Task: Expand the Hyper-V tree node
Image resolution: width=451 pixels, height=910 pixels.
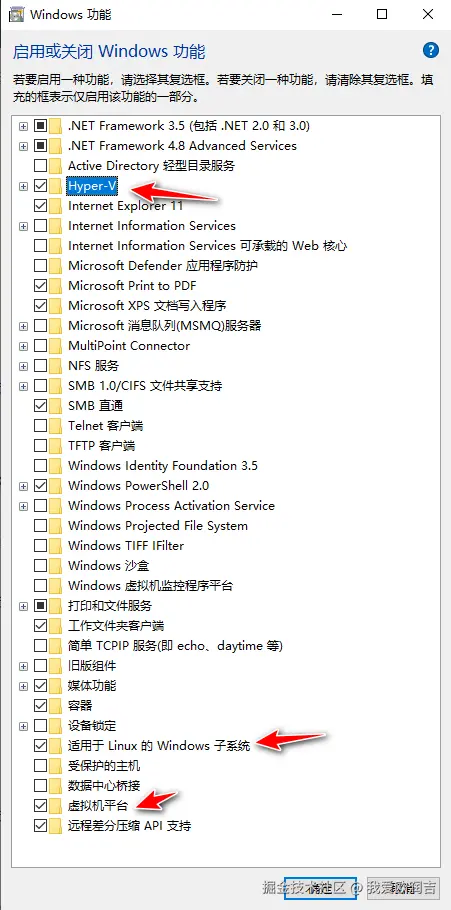Action: (x=23, y=186)
